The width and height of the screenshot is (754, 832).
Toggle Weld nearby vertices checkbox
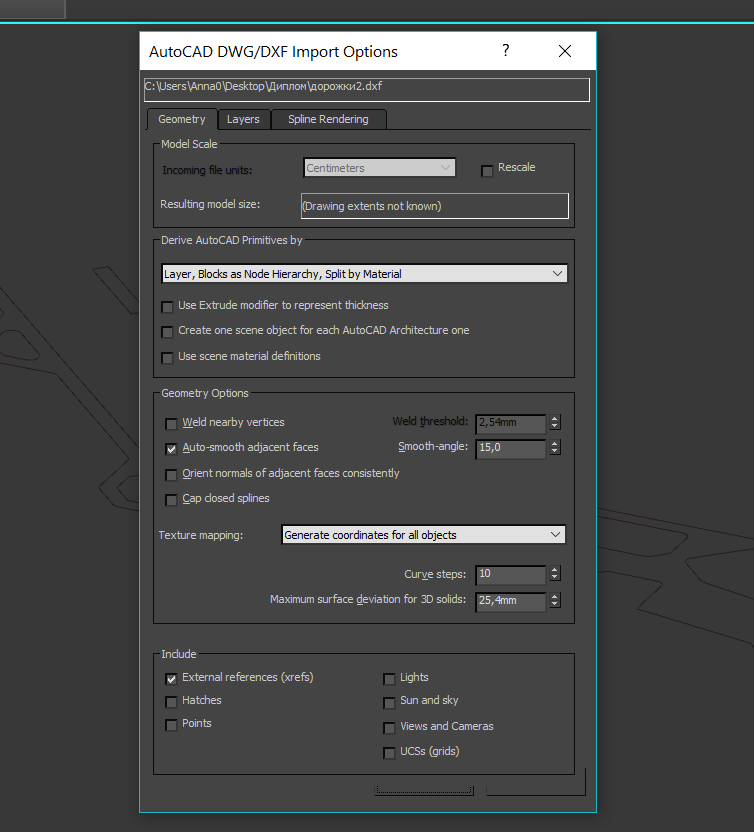click(171, 423)
